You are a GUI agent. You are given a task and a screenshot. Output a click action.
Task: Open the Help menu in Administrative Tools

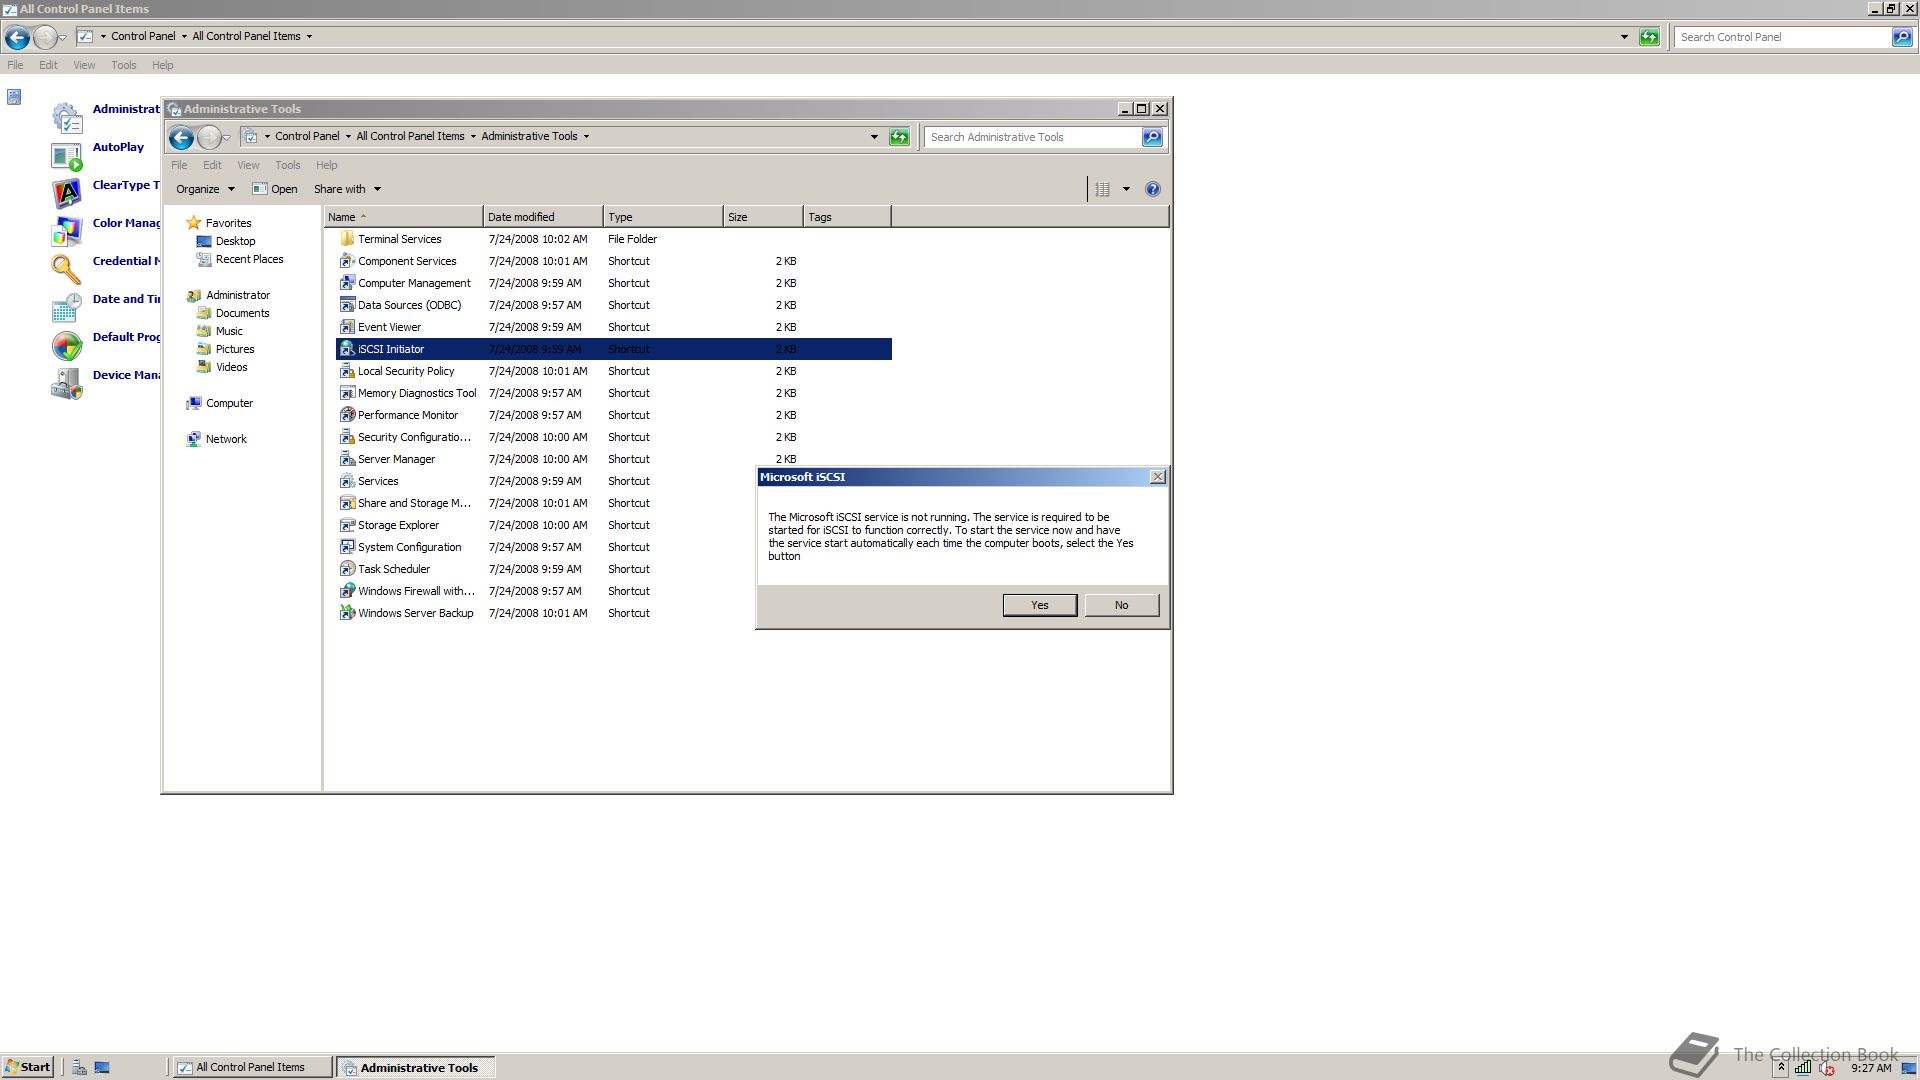click(327, 165)
